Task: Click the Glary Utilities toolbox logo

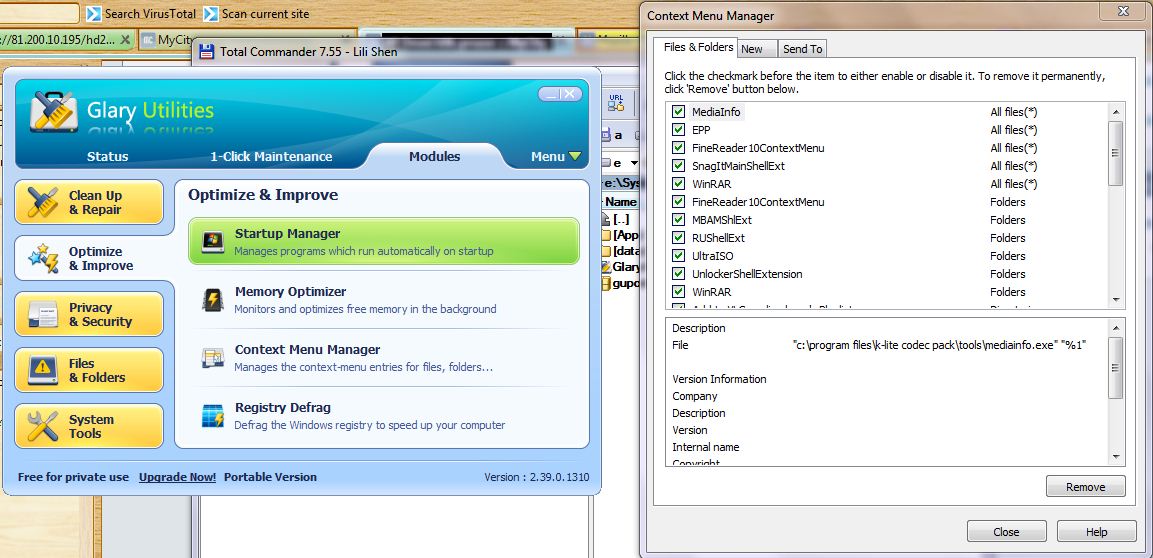Action: click(x=54, y=112)
